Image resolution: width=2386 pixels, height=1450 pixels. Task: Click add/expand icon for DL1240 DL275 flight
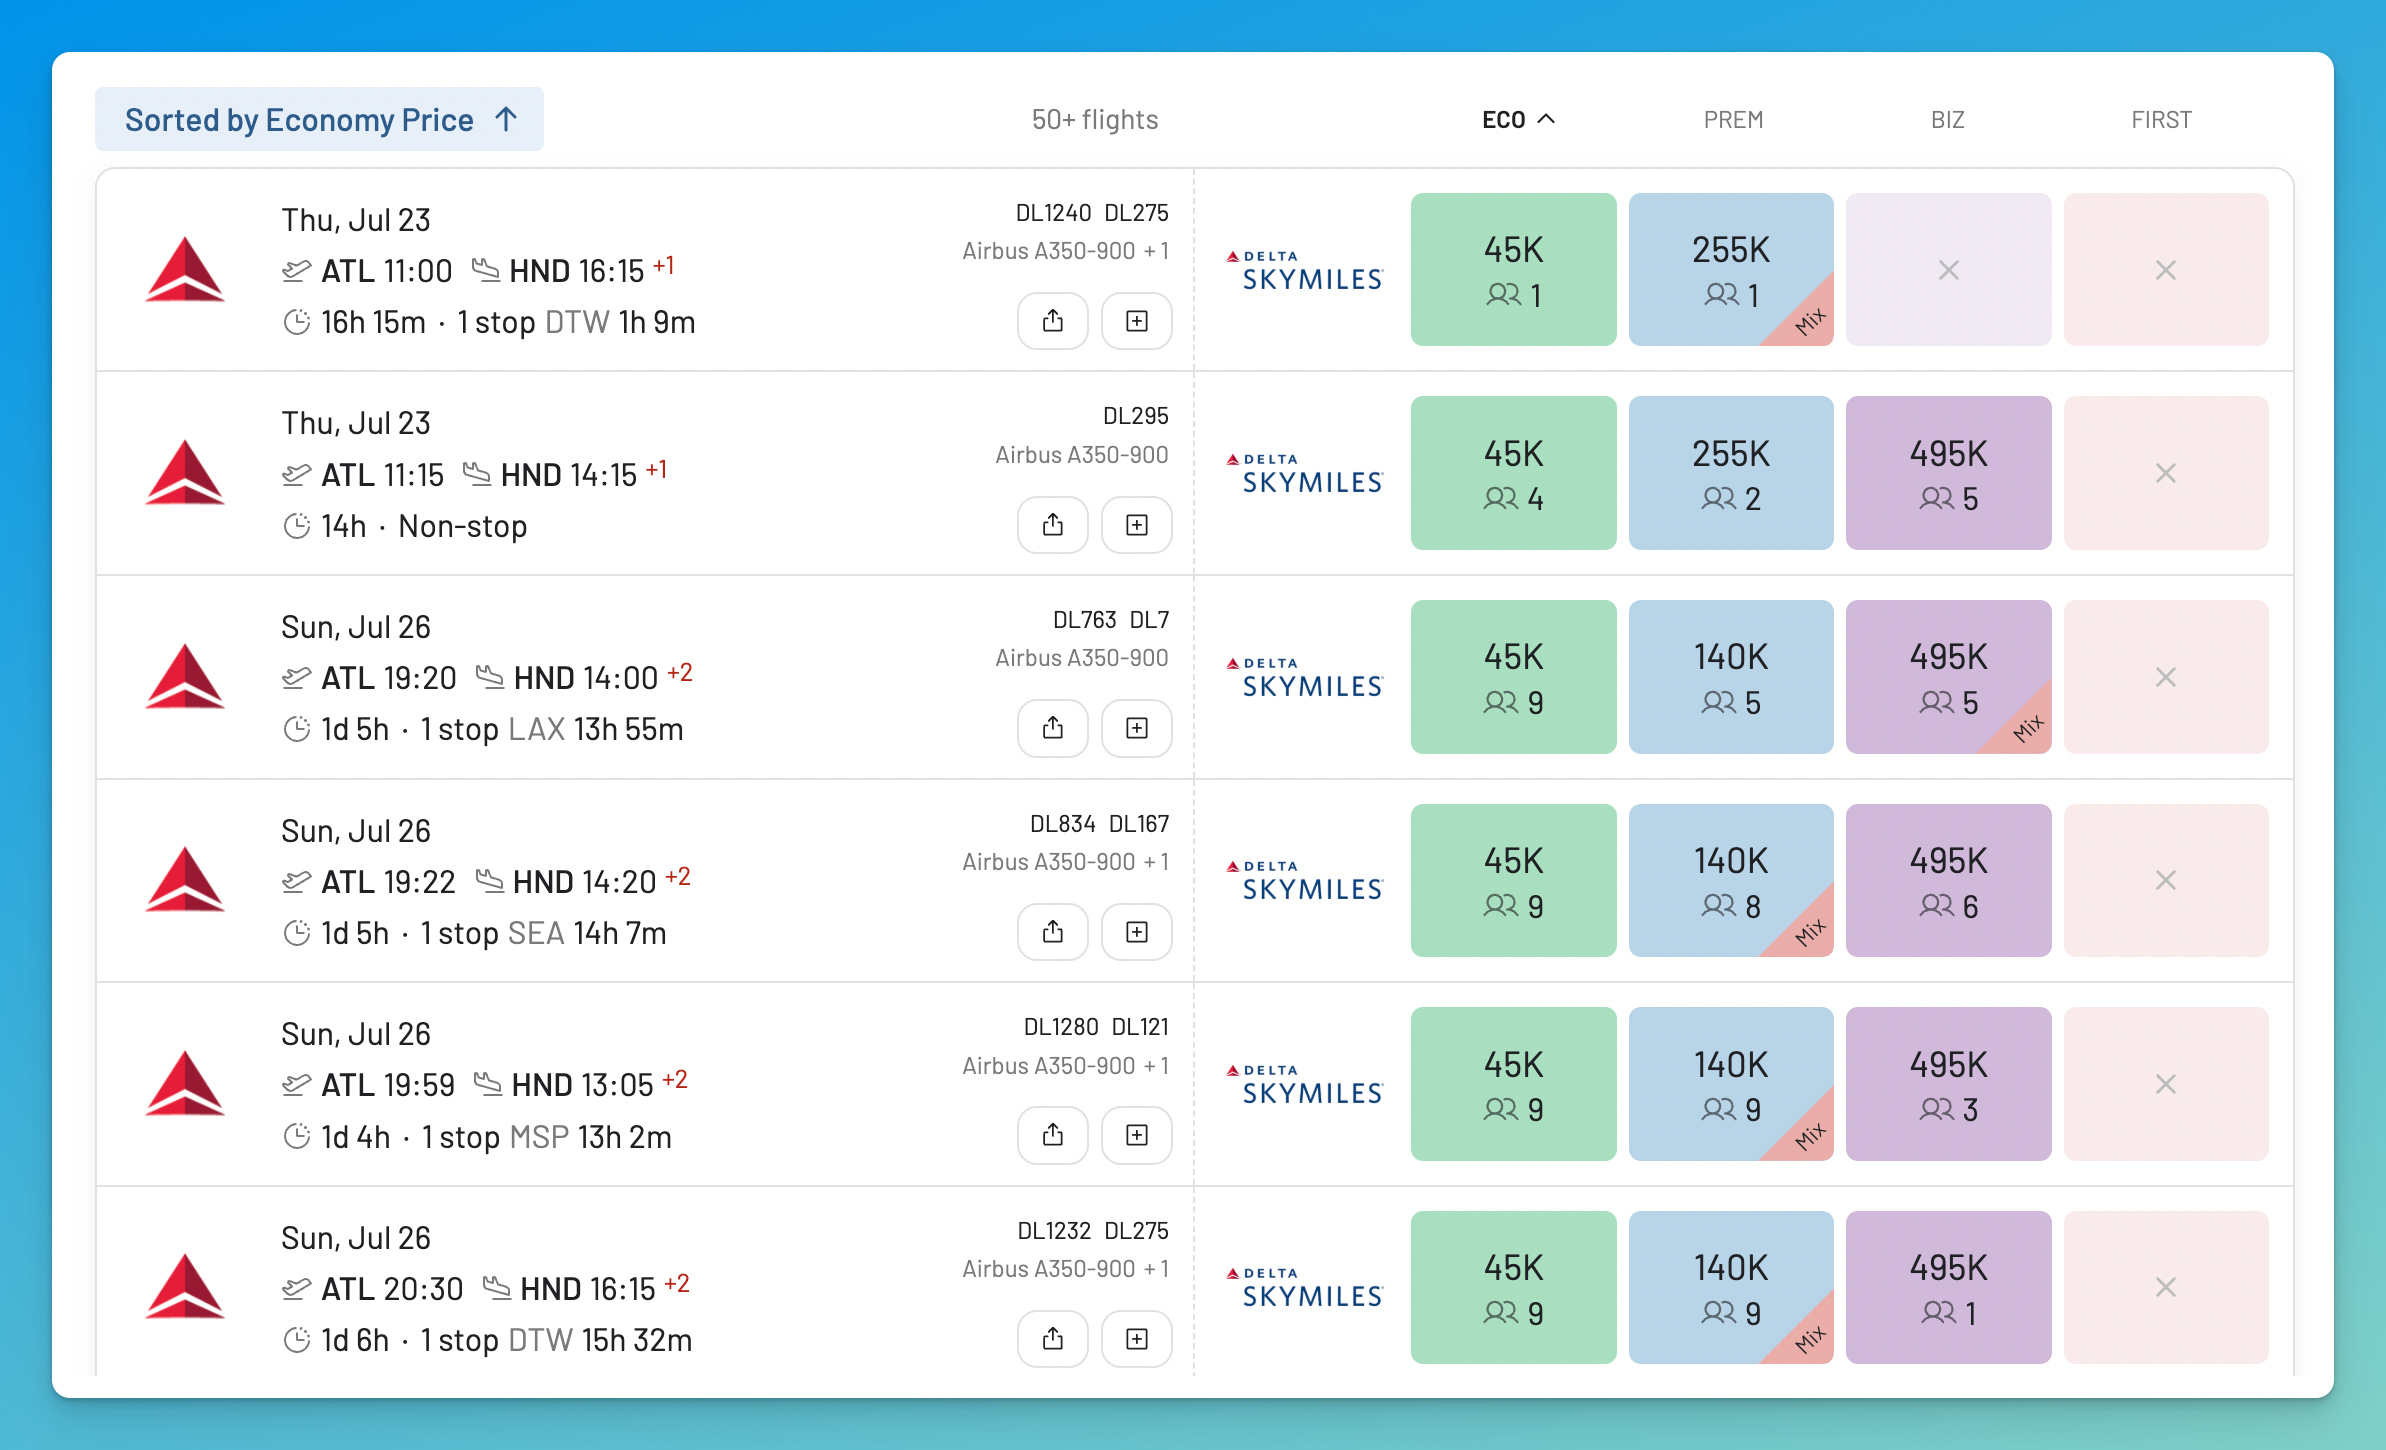pyautogui.click(x=1137, y=321)
